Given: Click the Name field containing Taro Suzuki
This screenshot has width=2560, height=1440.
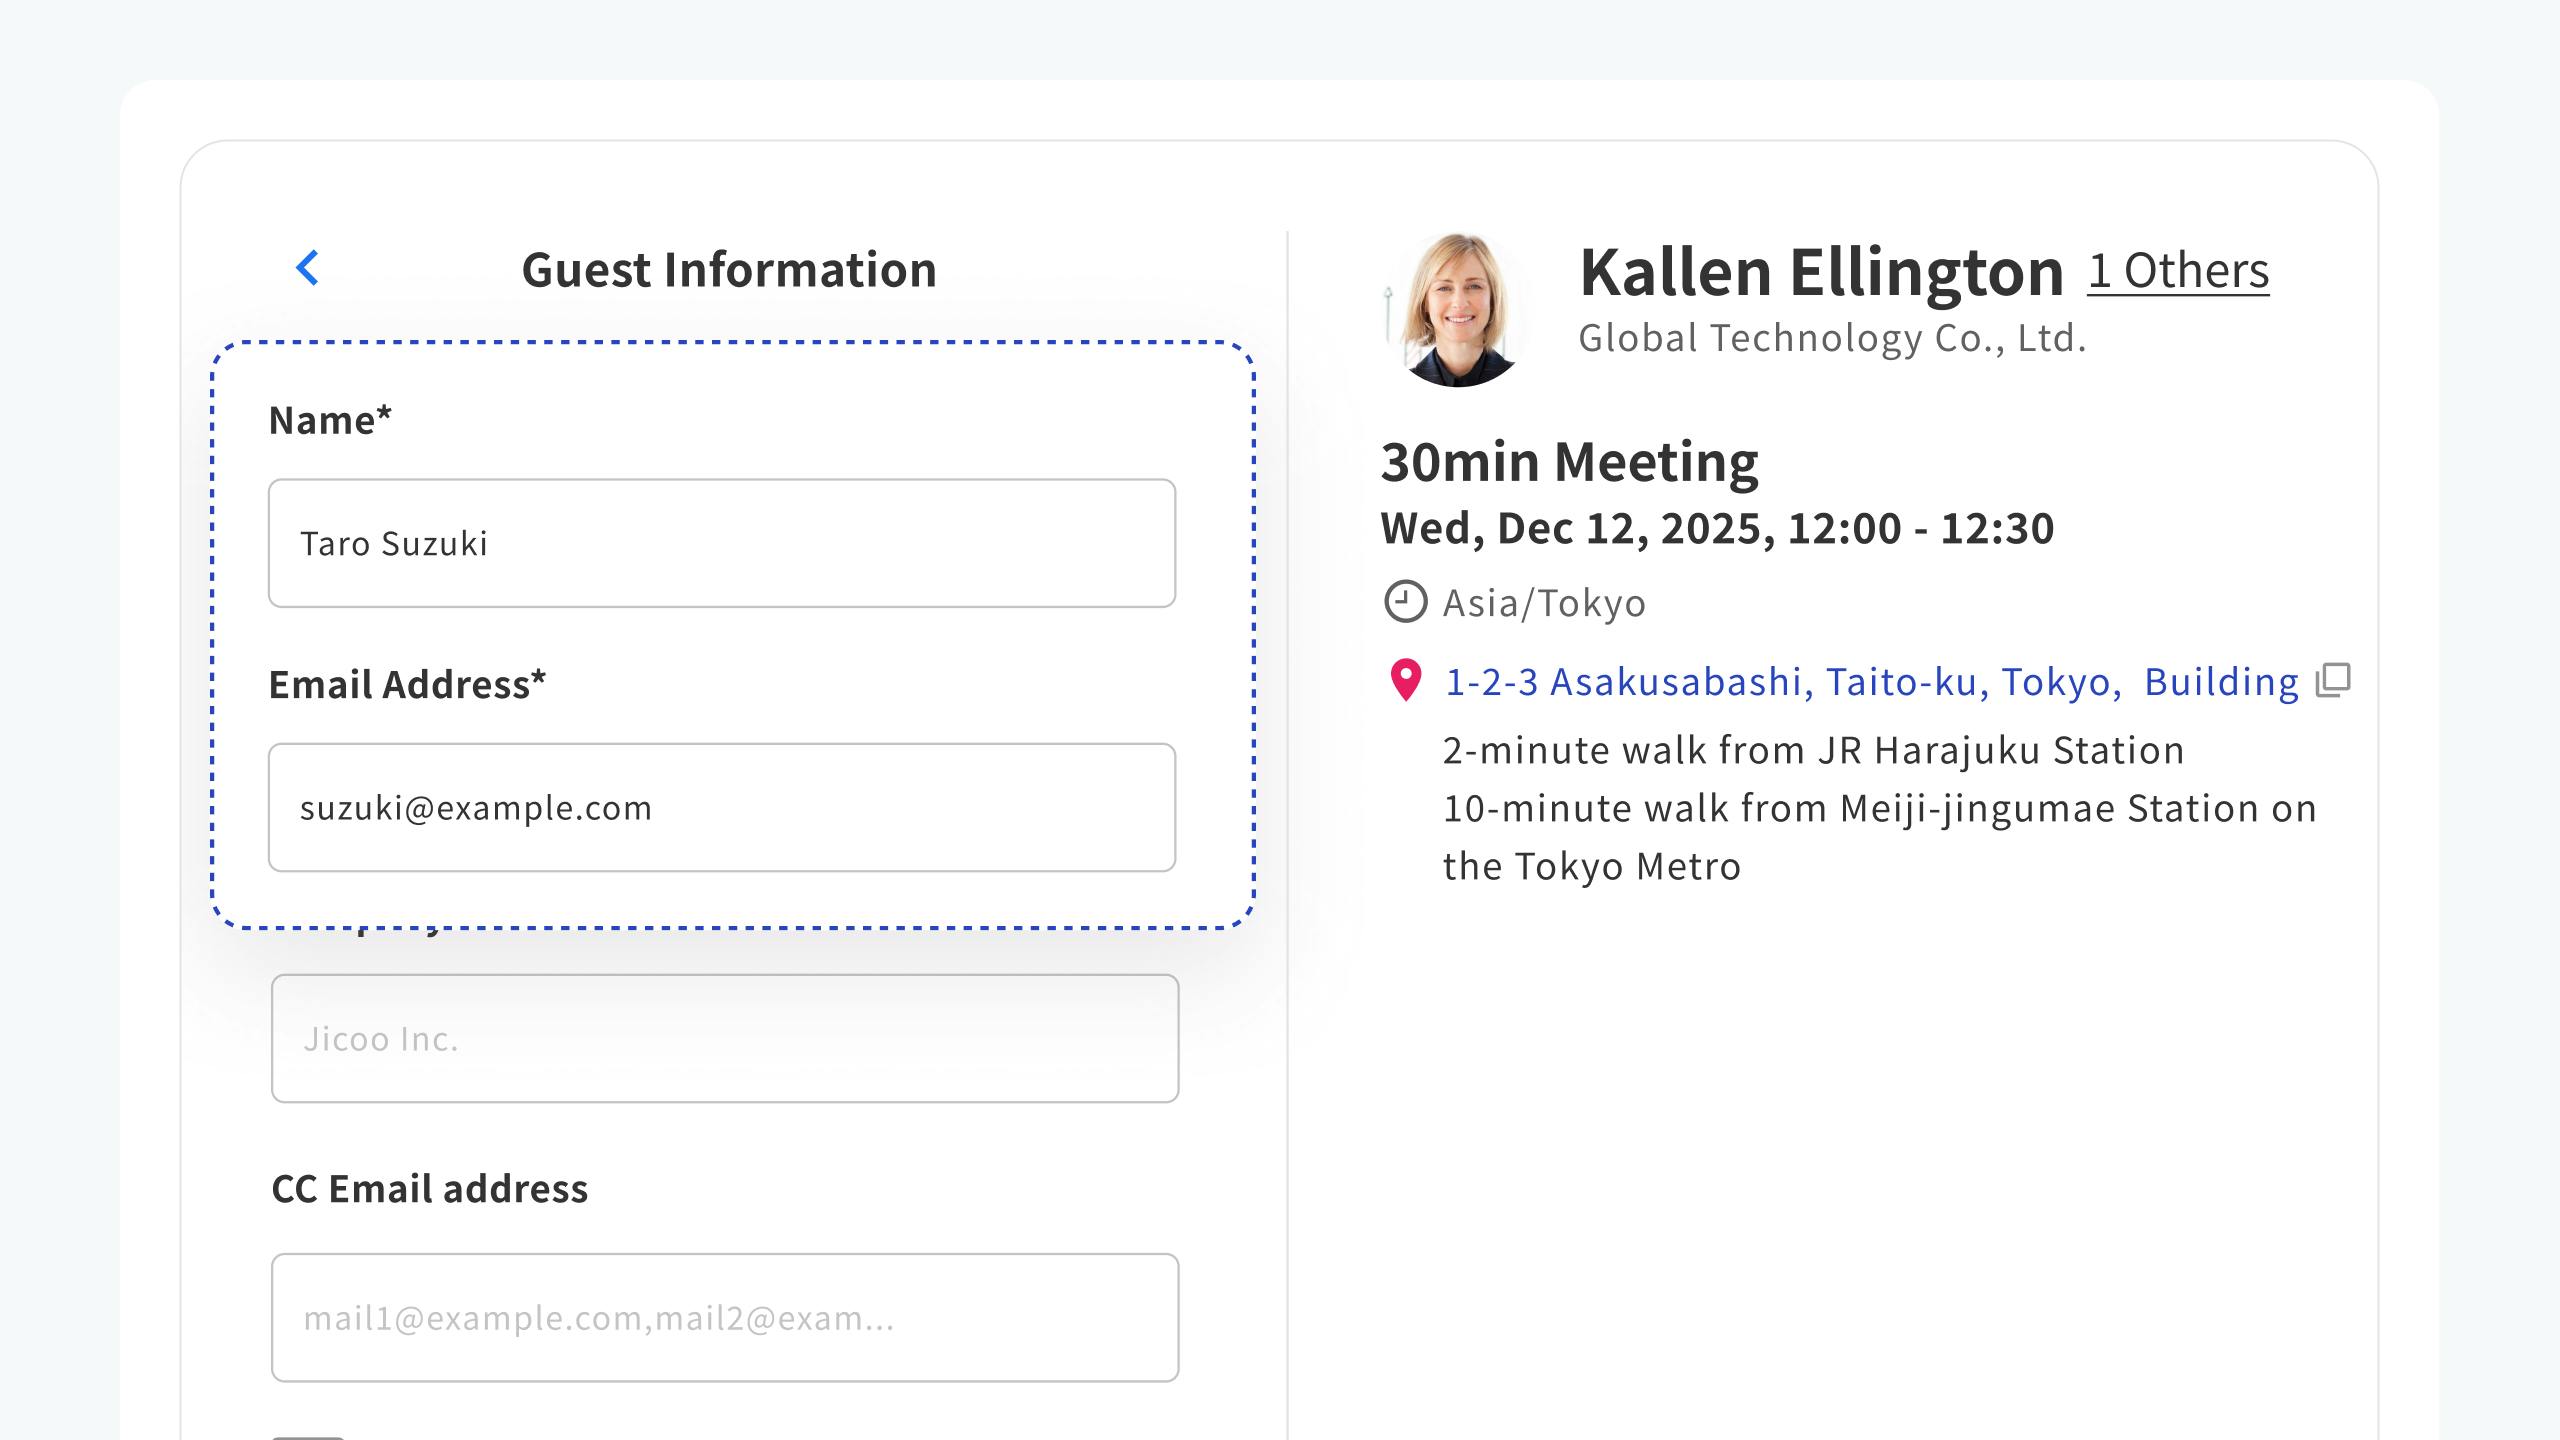Looking at the screenshot, I should point(721,543).
